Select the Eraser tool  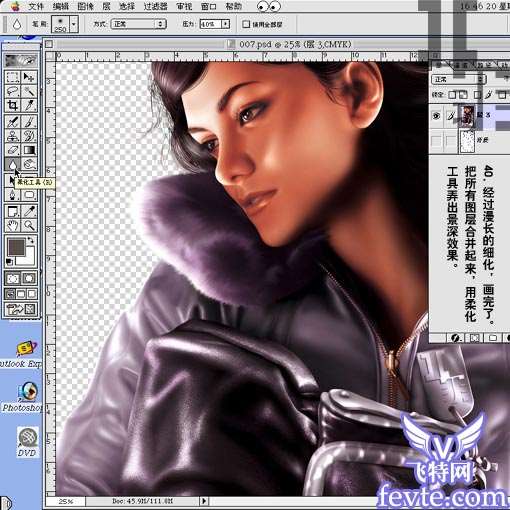coord(13,150)
